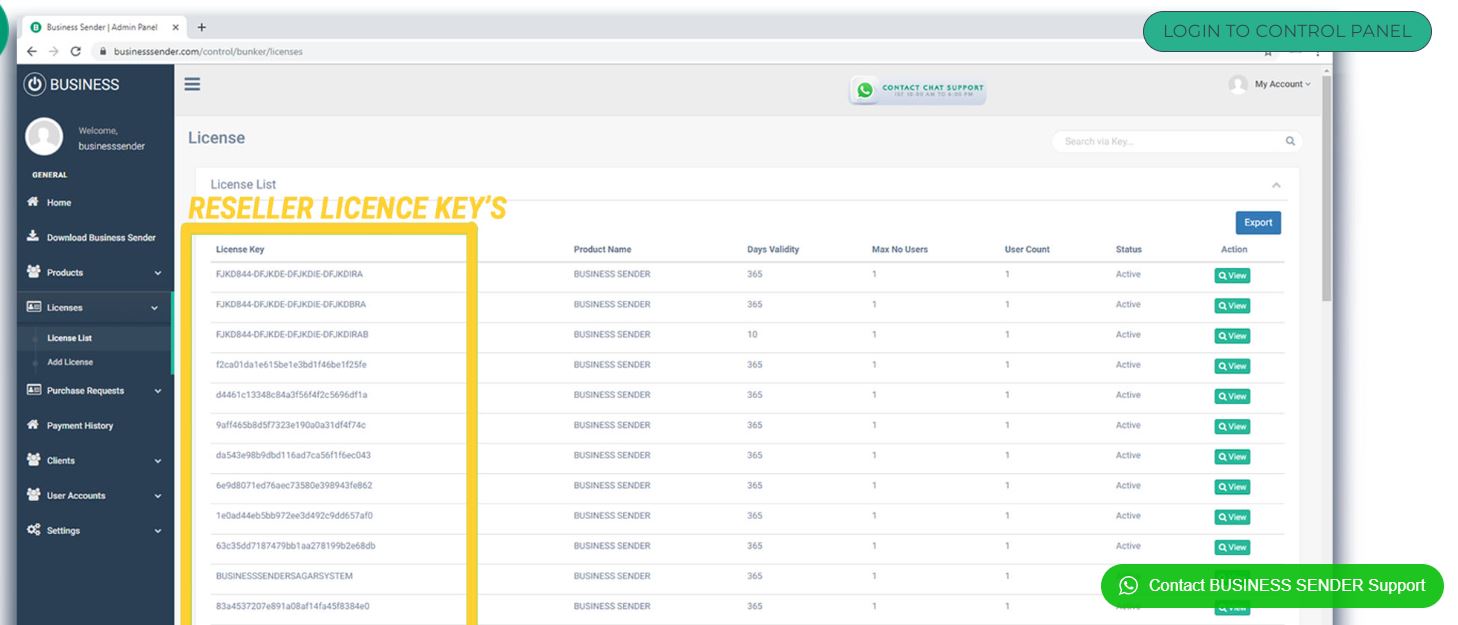This screenshot has height=625, width=1458.
Task: Click the Status column header
Action: (1129, 249)
